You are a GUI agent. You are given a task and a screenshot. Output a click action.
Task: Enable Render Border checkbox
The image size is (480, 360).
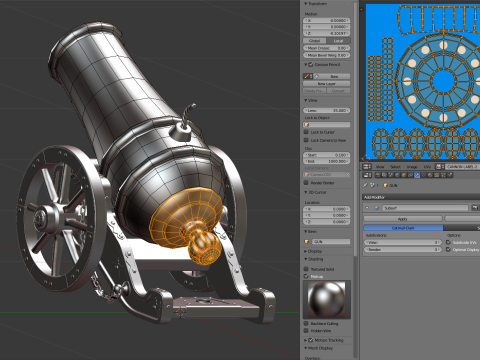pos(306,183)
